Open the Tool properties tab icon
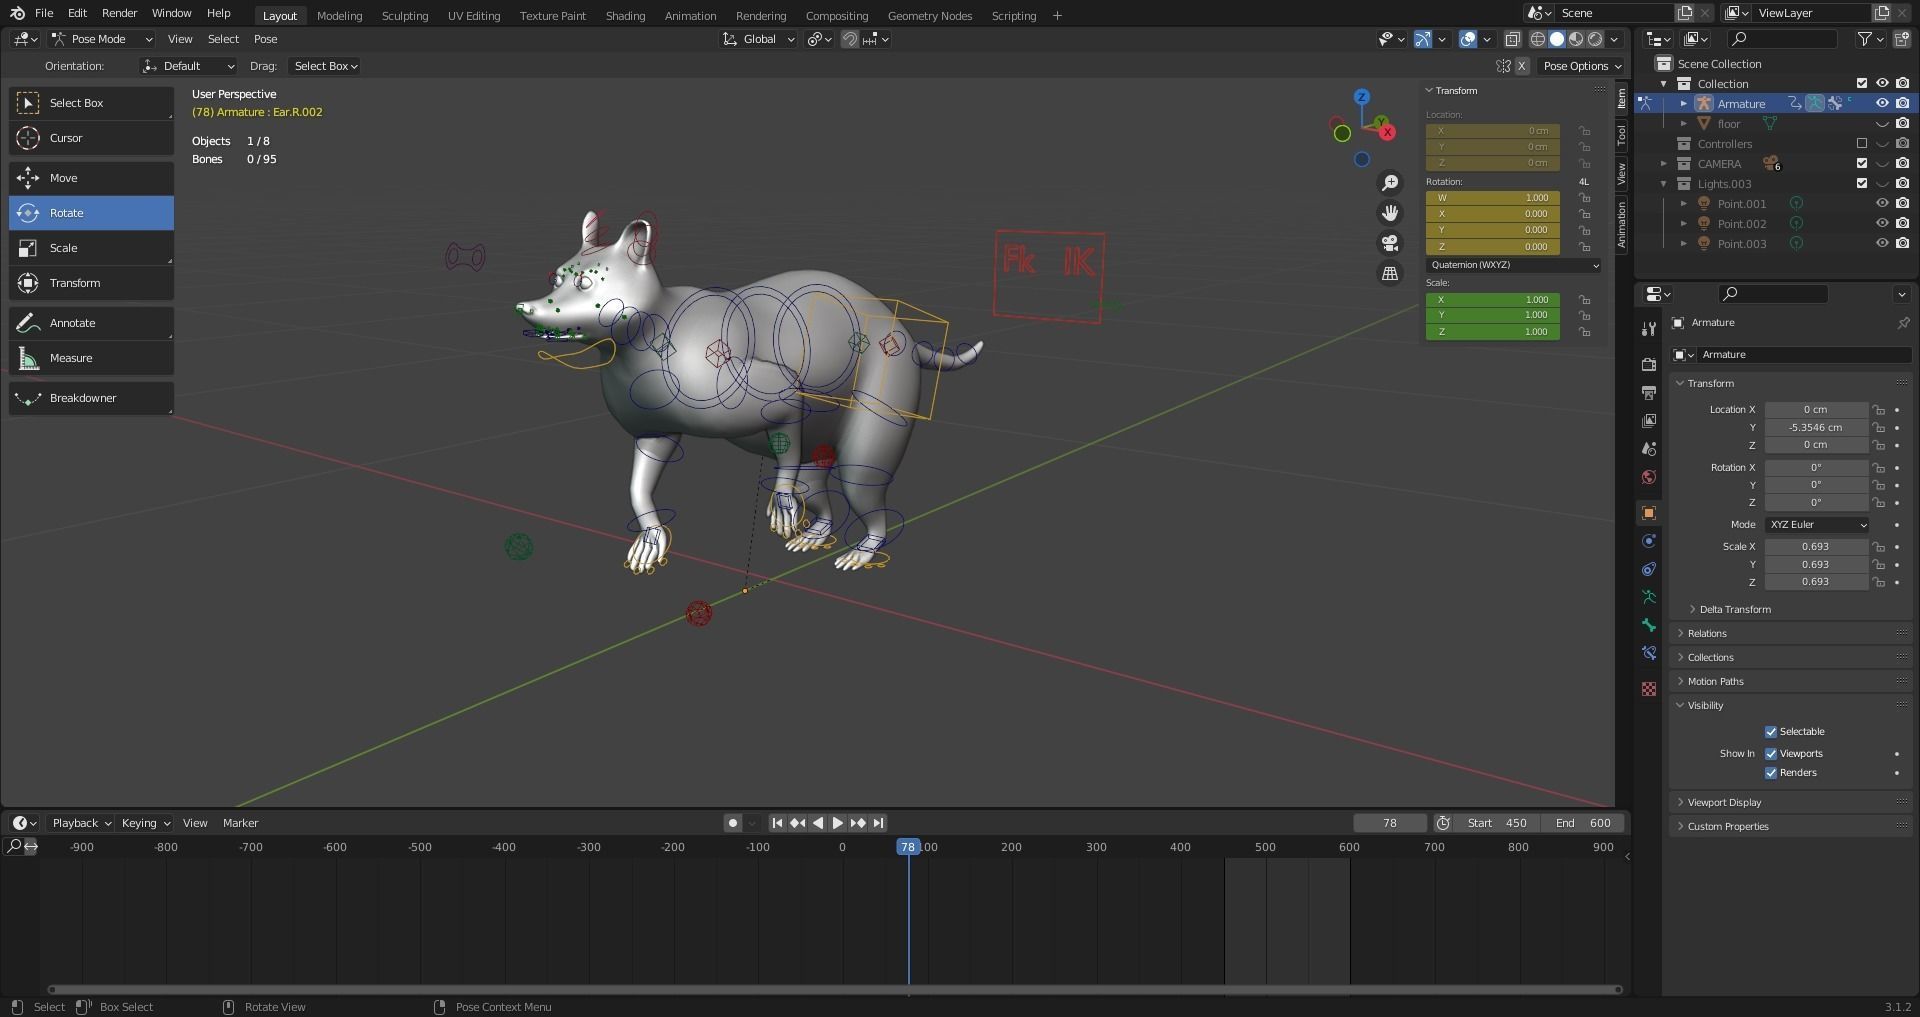1920x1017 pixels. (x=1648, y=330)
